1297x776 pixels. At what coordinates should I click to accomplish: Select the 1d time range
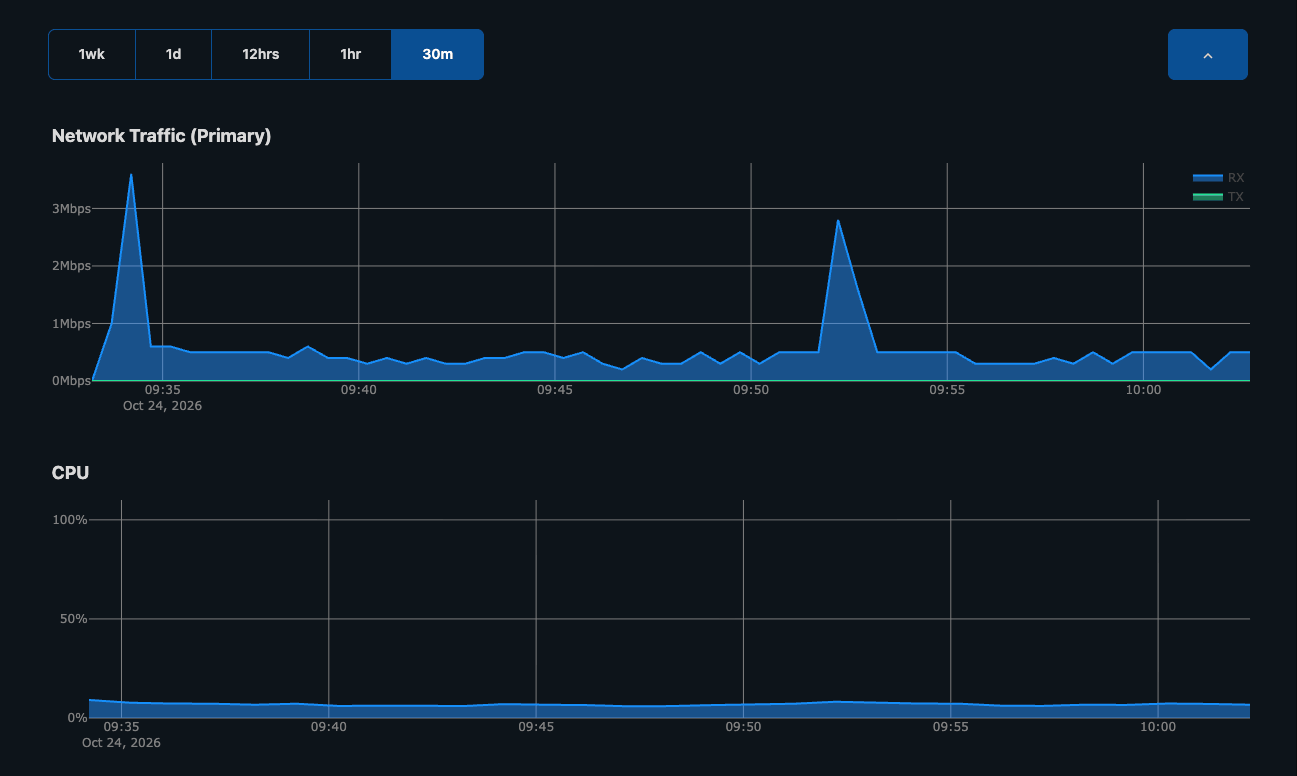pyautogui.click(x=173, y=54)
